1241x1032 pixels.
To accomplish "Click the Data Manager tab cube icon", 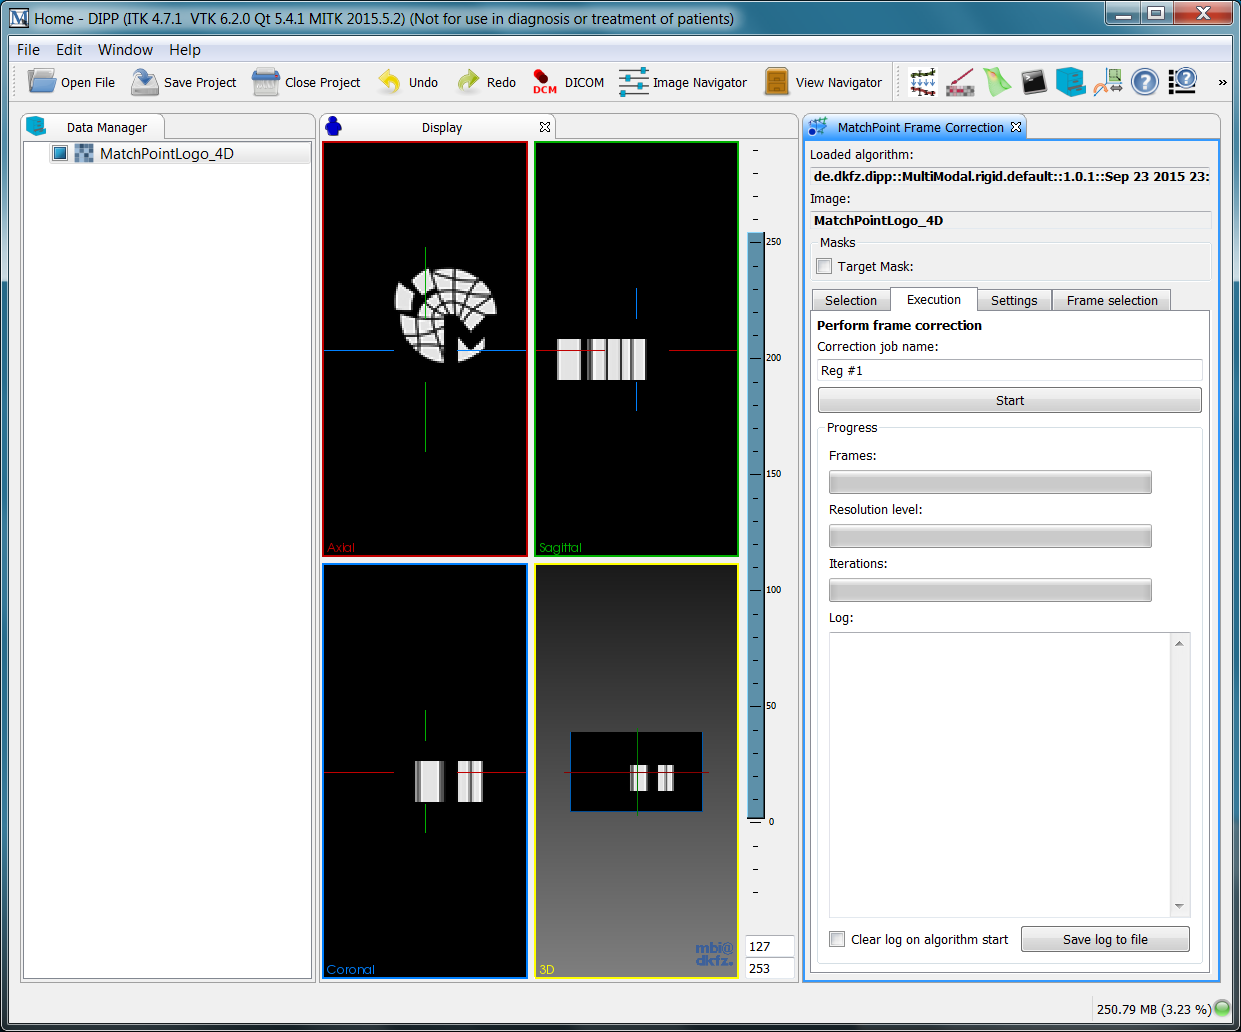I will click(x=36, y=126).
